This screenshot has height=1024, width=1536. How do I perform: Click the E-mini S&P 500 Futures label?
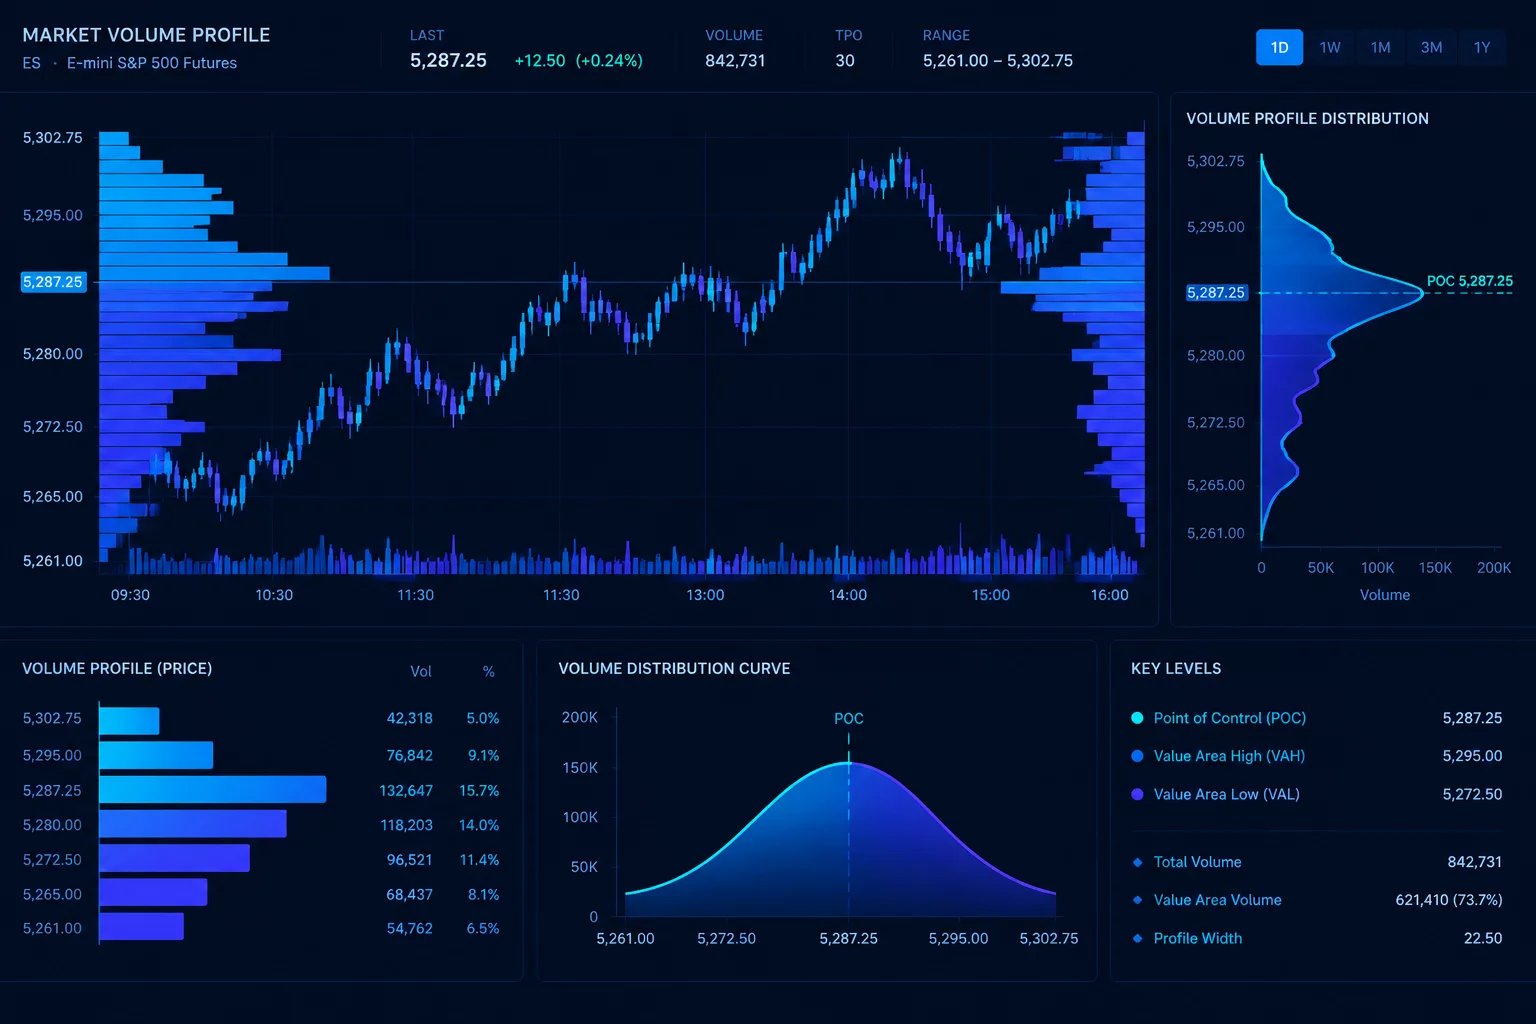[x=152, y=63]
